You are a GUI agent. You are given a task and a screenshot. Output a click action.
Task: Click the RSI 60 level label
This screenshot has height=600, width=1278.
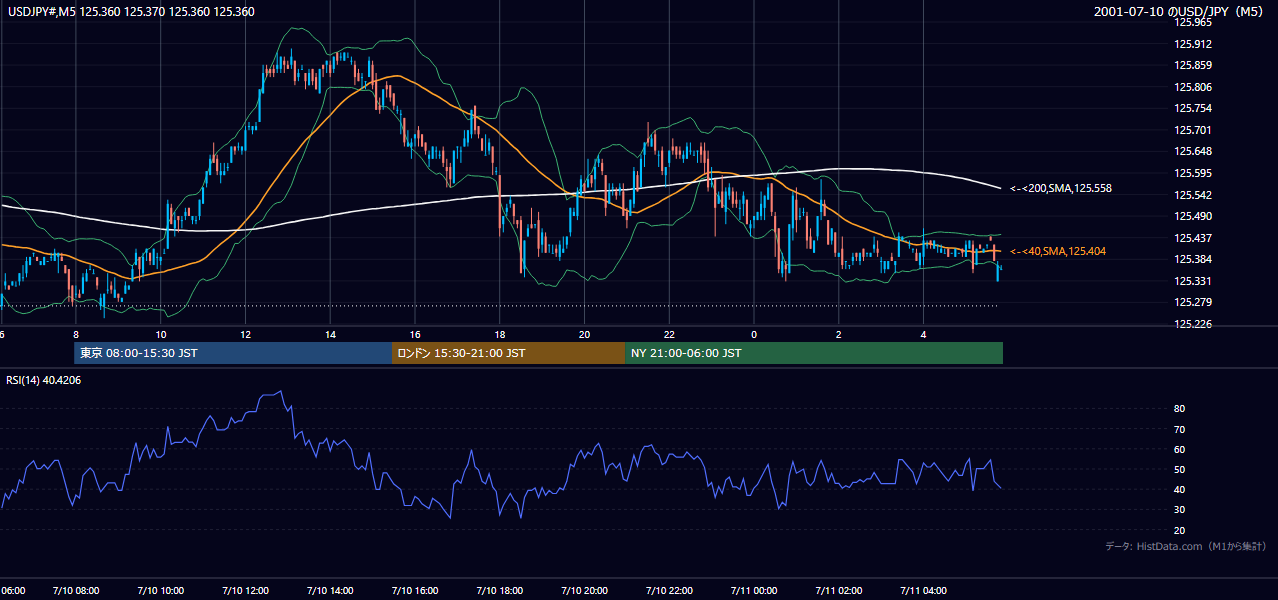tap(1180, 449)
